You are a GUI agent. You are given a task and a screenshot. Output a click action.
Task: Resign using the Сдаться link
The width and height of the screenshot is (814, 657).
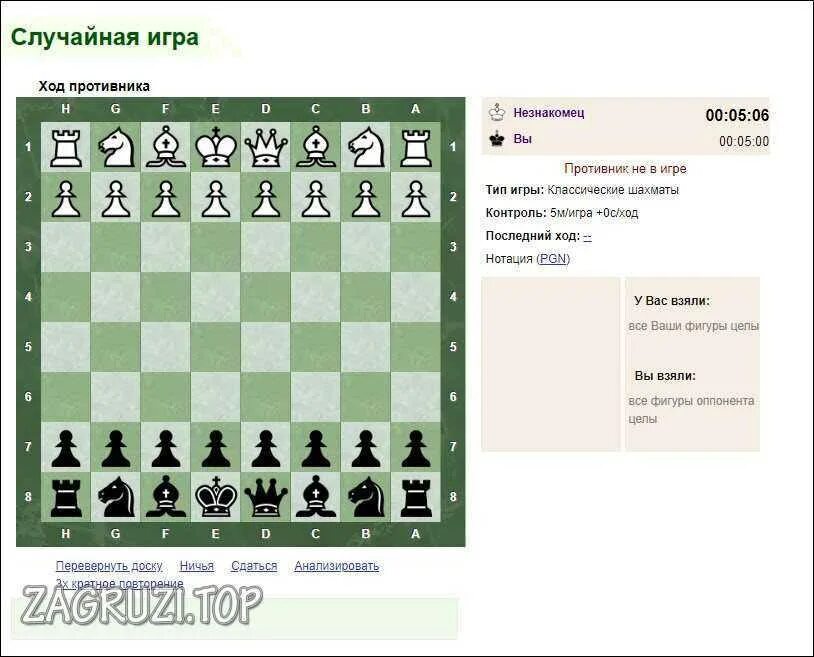coord(254,566)
